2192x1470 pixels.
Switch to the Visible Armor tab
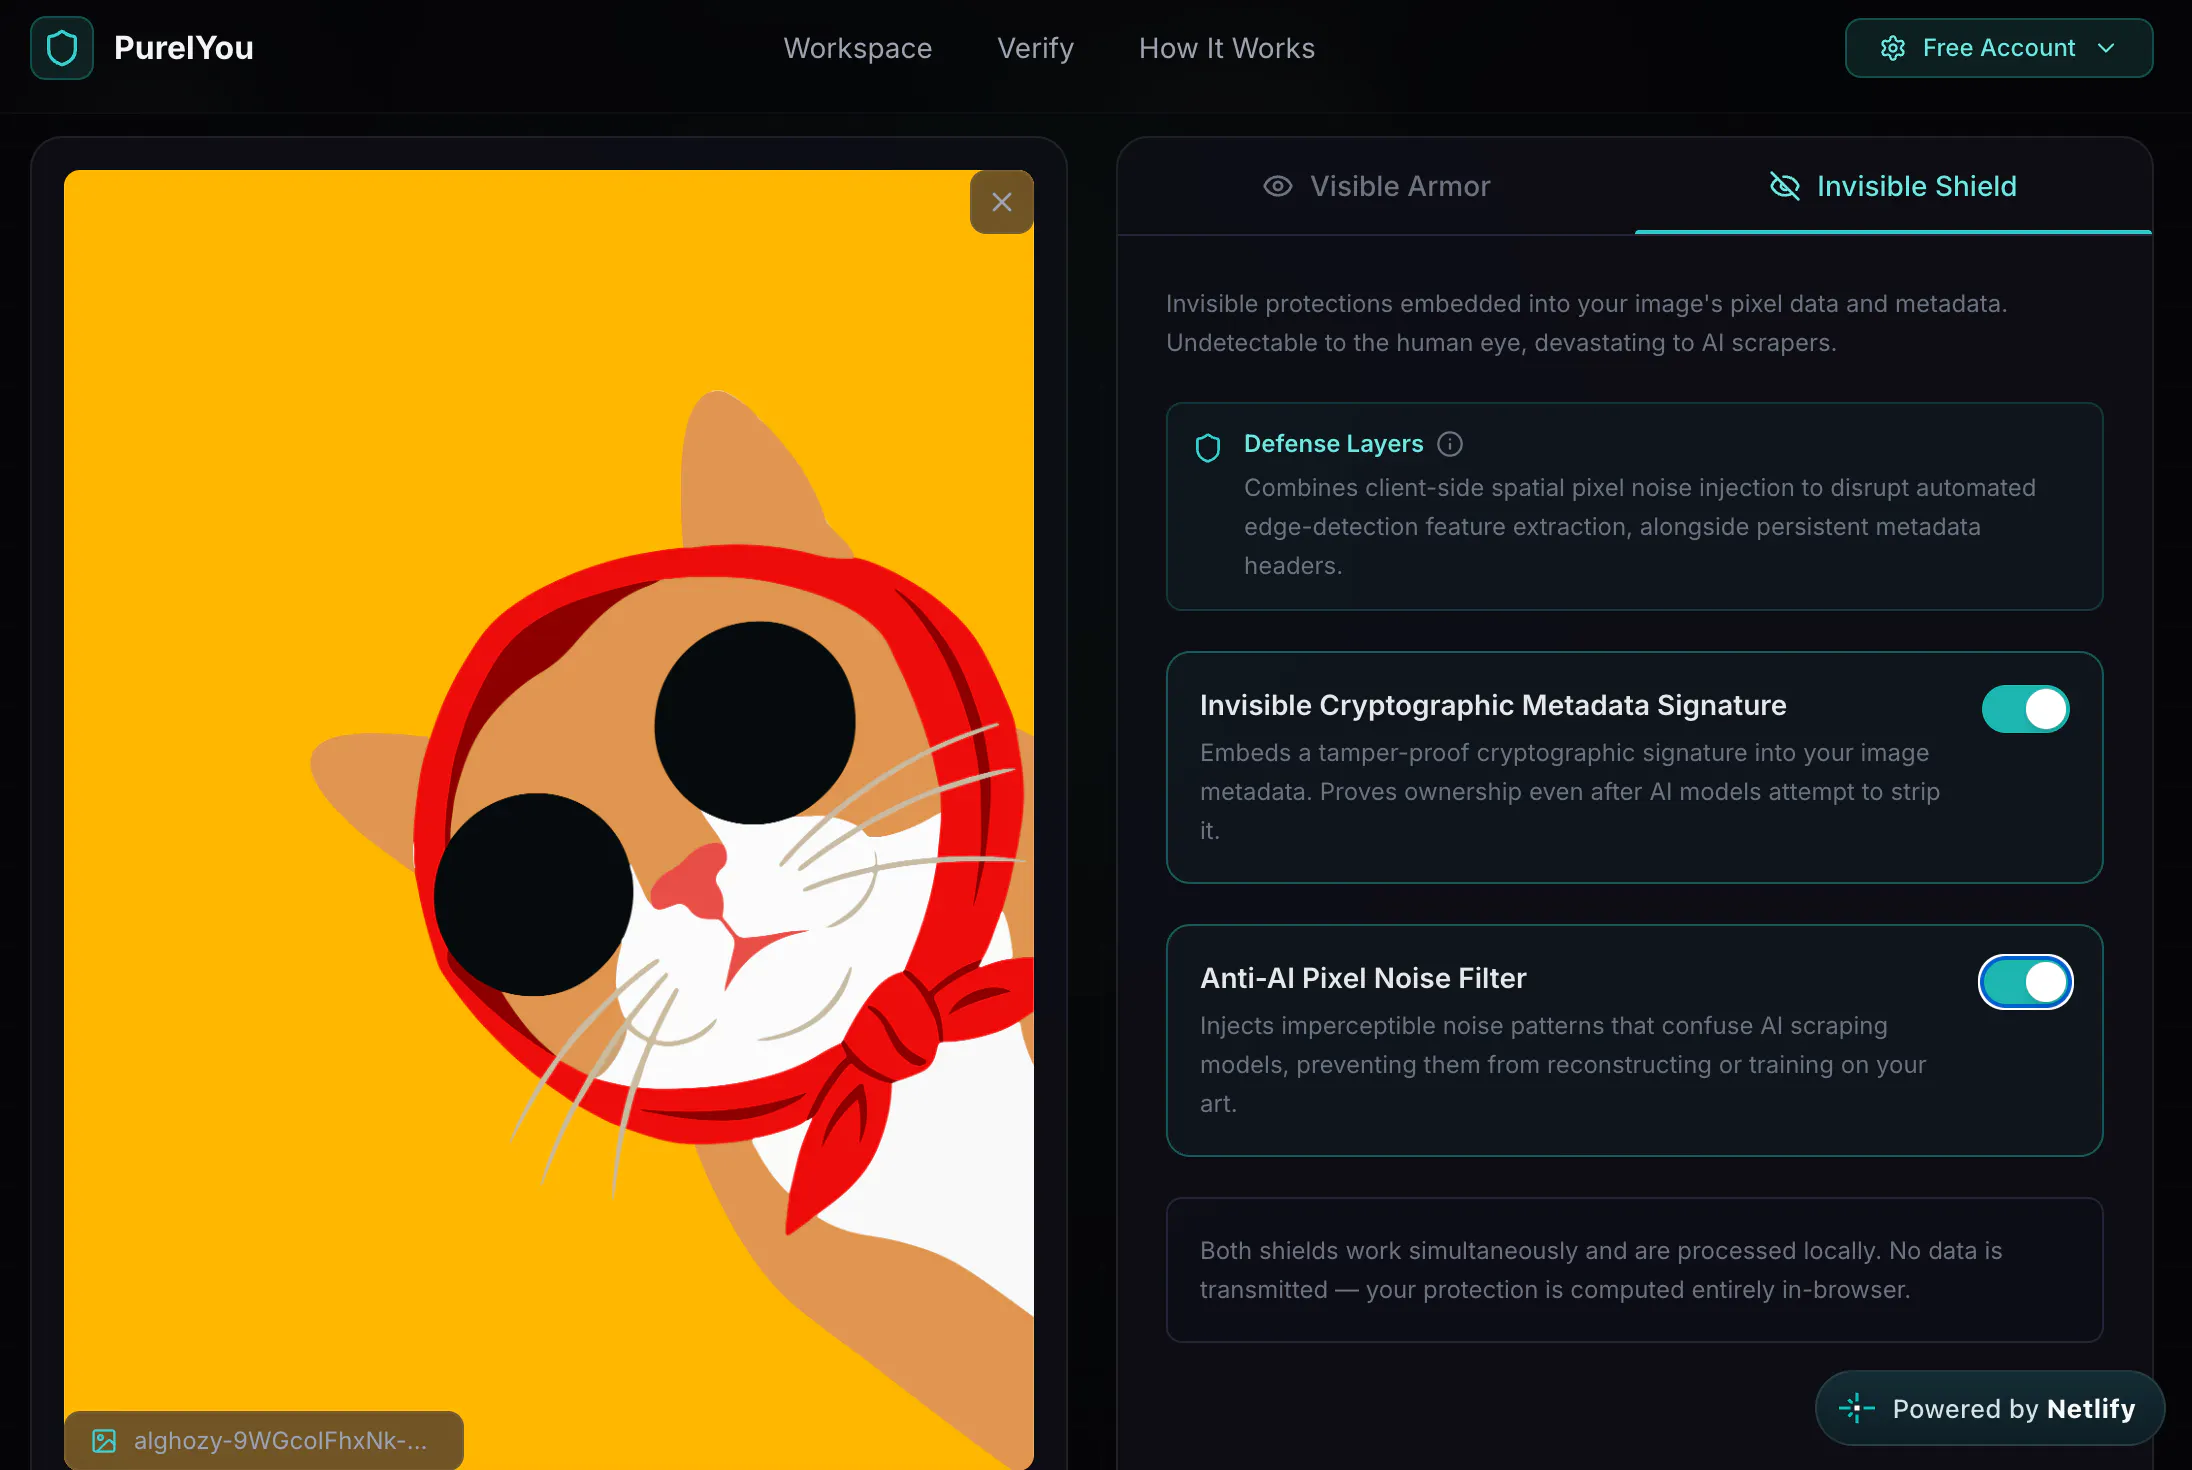pyautogui.click(x=1376, y=186)
